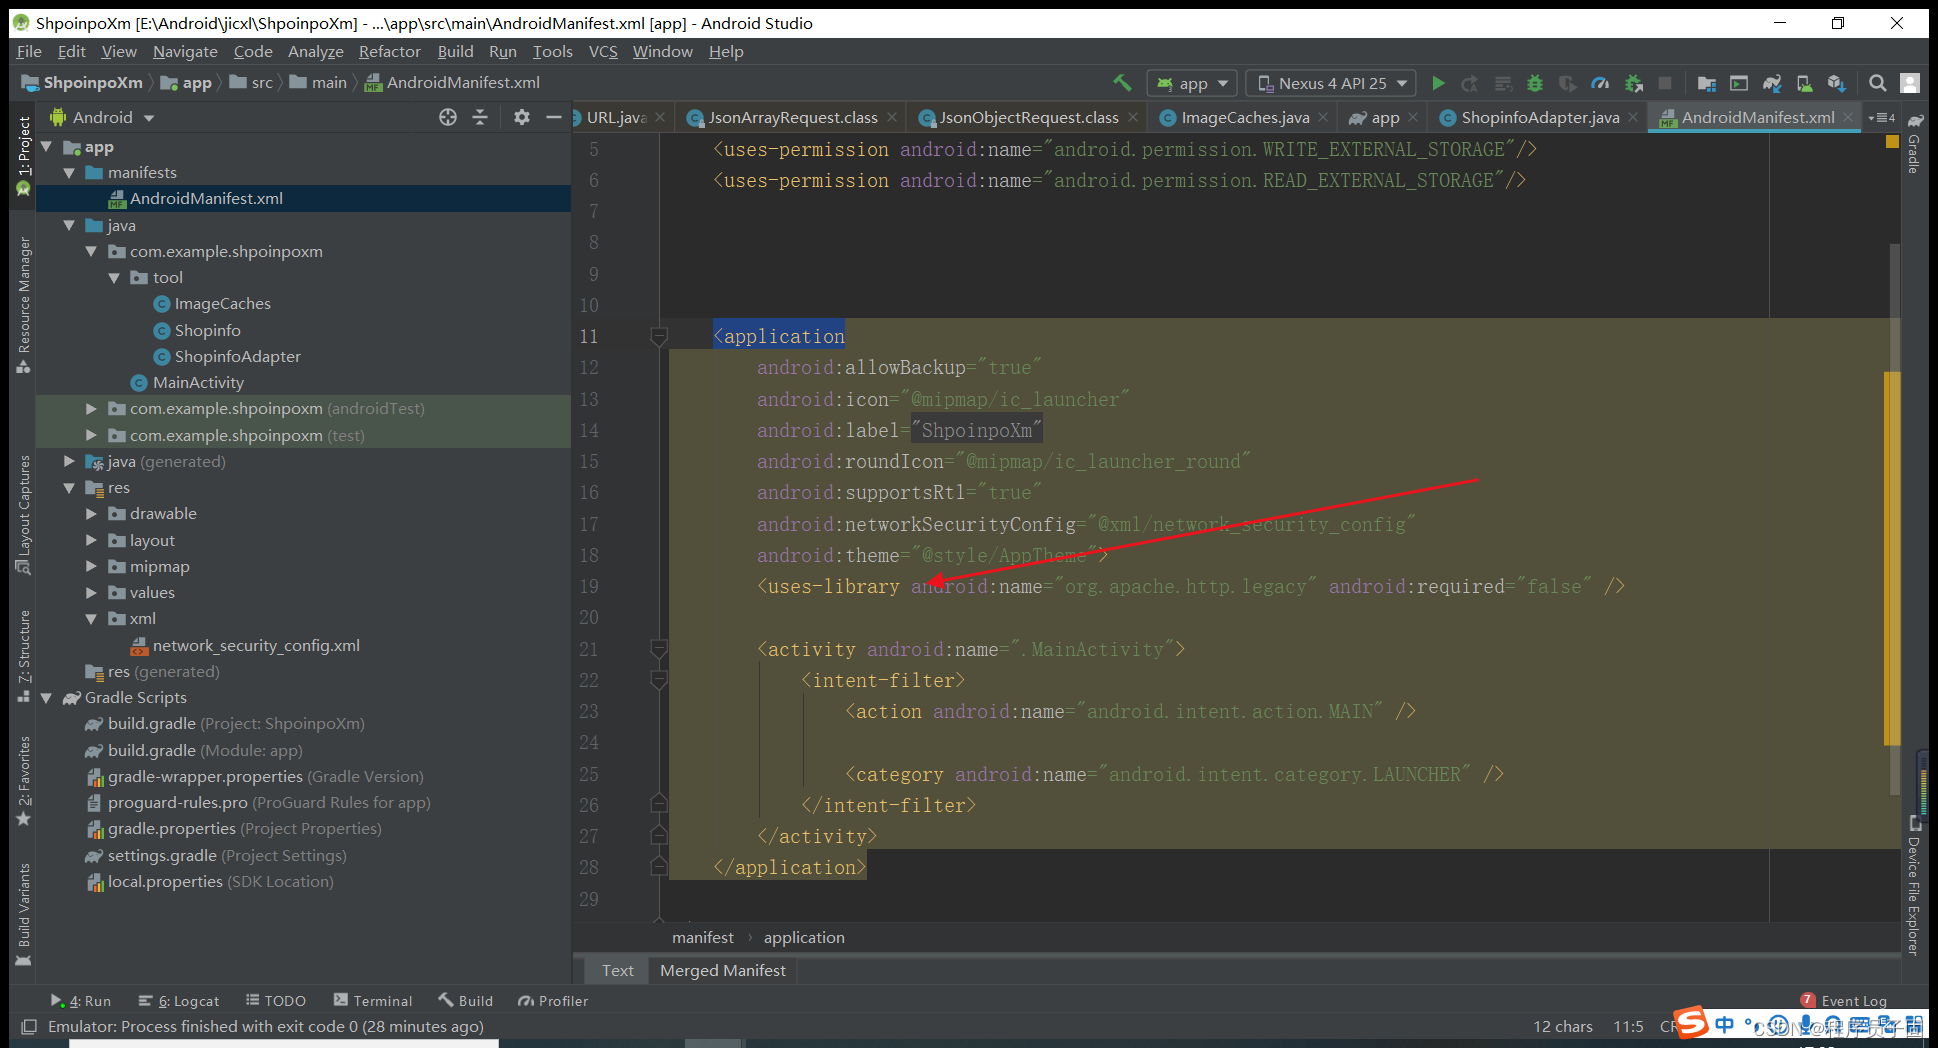Close the AndroidManifest.xml tab
This screenshot has height=1048, width=1938.
(x=1849, y=117)
